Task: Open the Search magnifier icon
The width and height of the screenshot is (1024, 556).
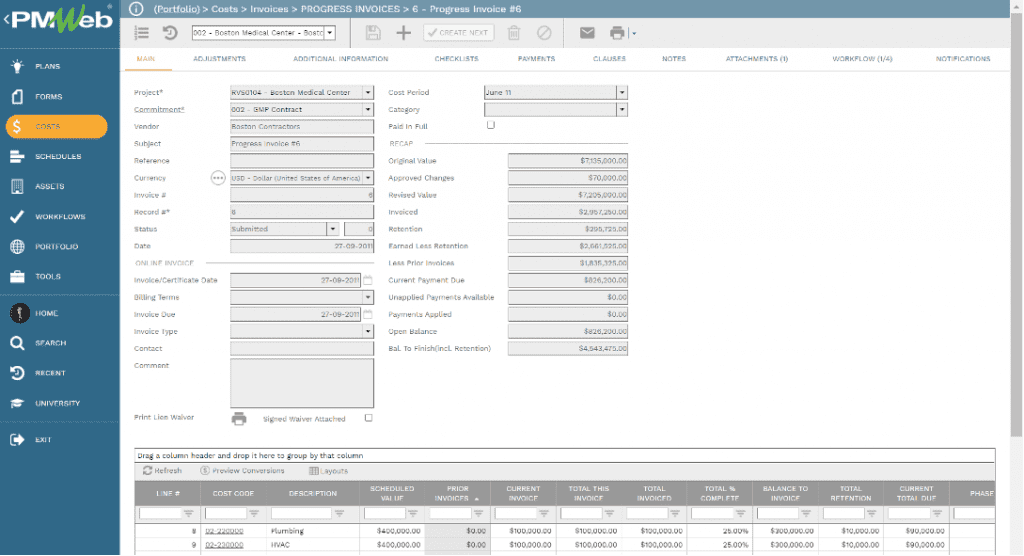Action: click(18, 343)
